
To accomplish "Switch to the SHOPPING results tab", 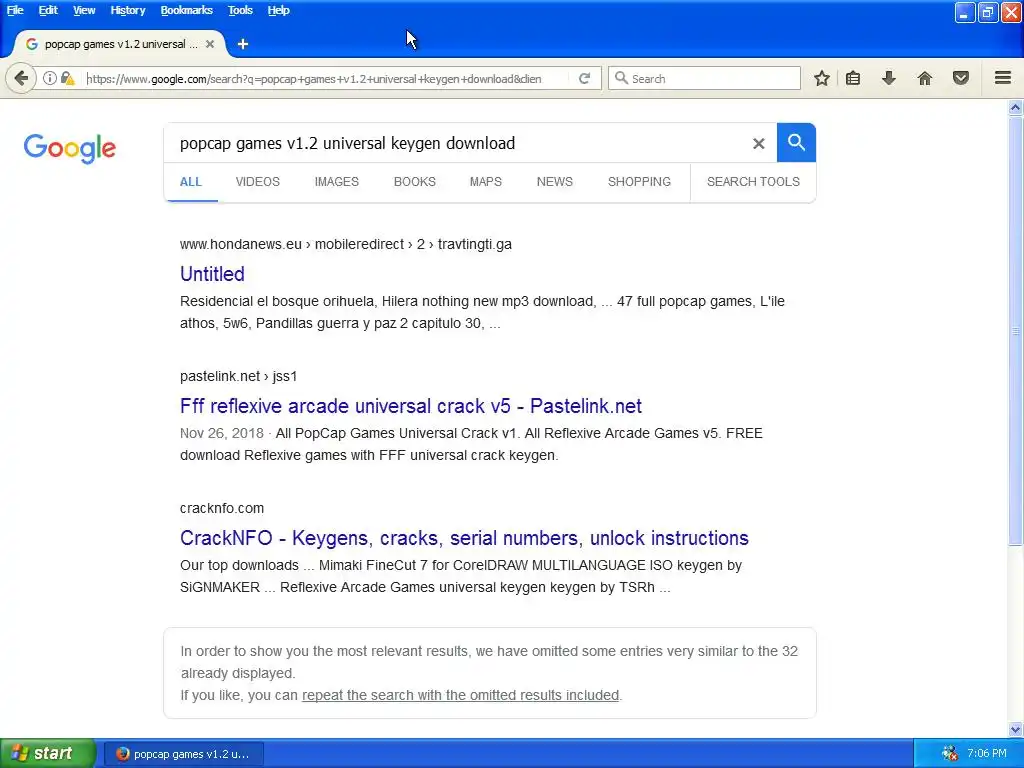I will (639, 182).
